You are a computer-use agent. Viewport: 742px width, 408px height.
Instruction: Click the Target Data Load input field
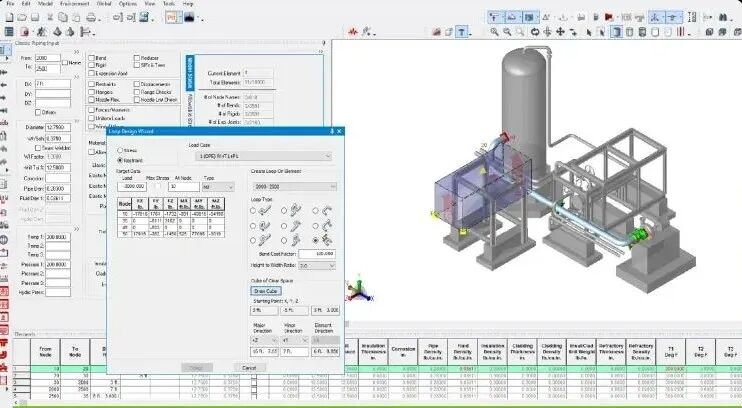(132, 187)
